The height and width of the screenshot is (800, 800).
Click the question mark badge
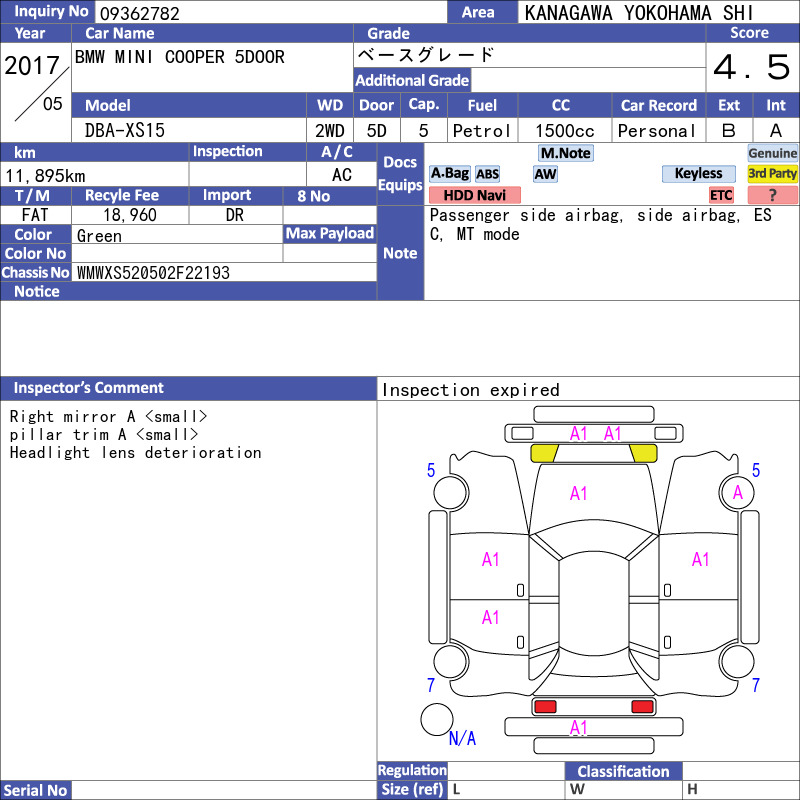point(772,195)
